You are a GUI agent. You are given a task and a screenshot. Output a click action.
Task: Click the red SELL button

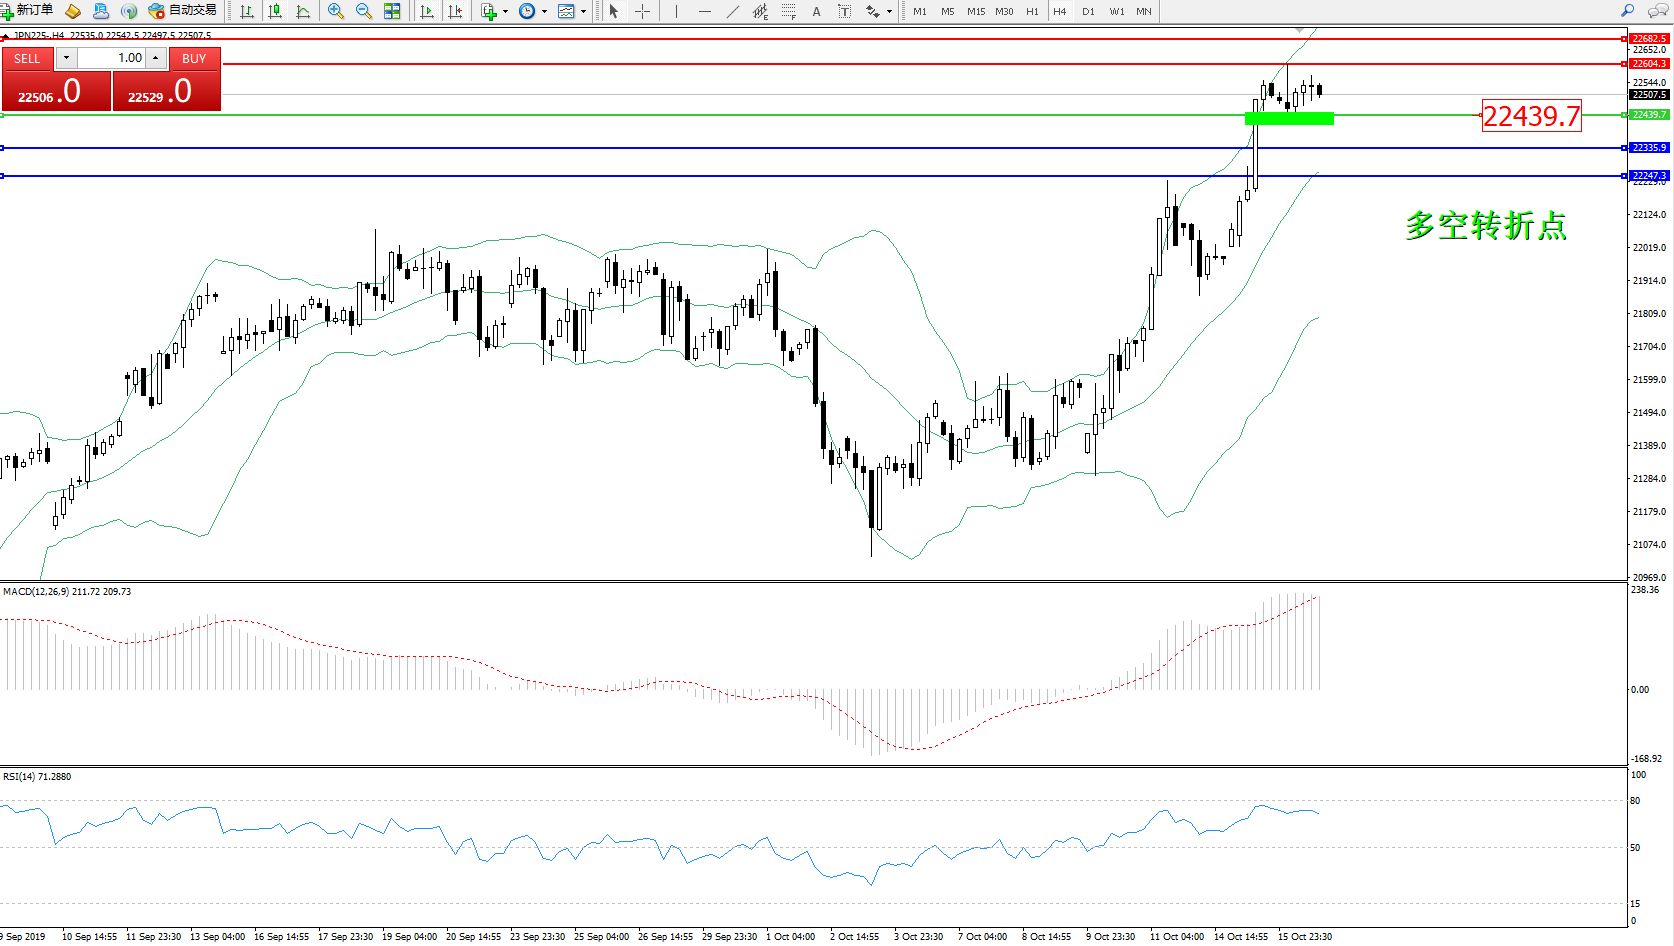click(27, 59)
